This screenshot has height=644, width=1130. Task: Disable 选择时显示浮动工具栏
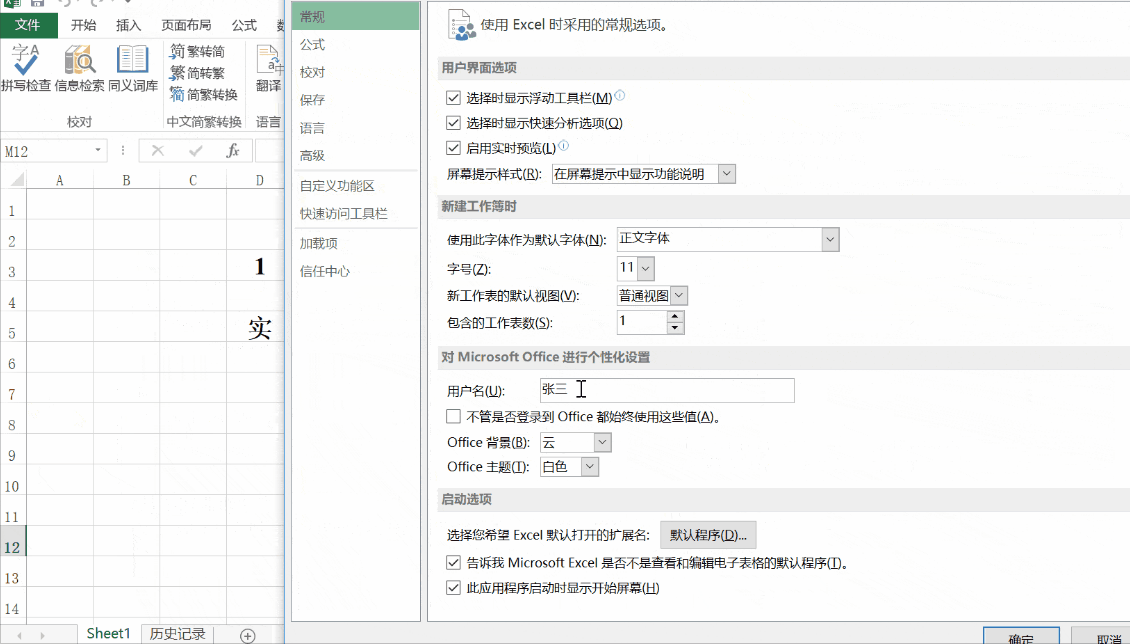click(454, 97)
